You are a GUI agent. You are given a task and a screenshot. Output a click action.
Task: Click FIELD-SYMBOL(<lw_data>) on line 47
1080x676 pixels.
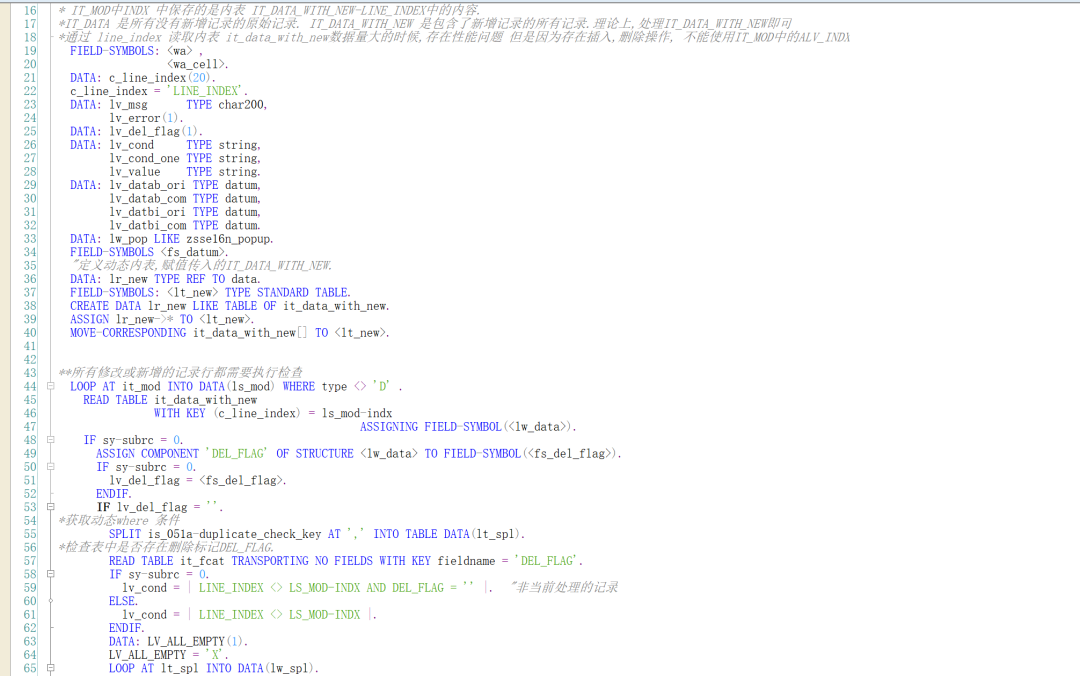499,427
